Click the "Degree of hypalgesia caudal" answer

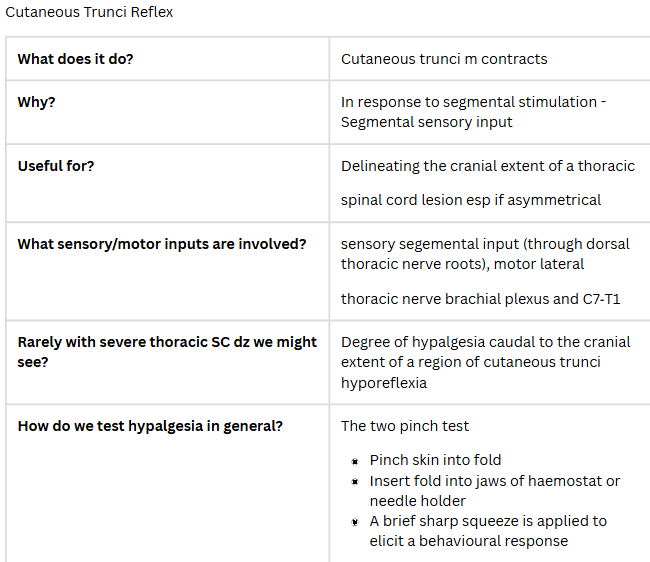point(485,342)
